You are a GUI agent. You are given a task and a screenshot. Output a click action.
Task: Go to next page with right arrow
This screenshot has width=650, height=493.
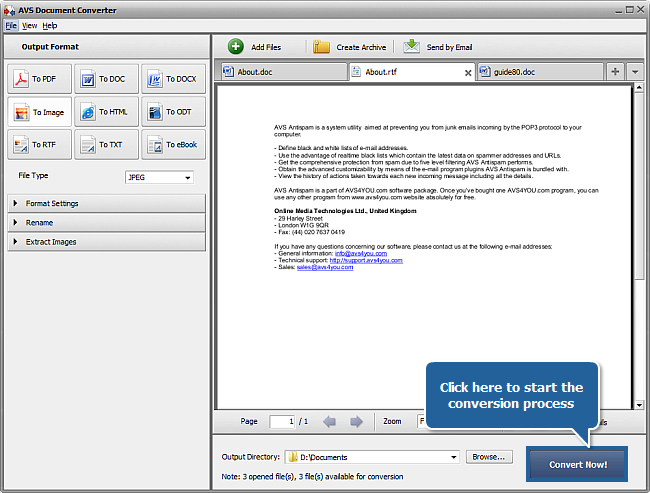coord(356,422)
